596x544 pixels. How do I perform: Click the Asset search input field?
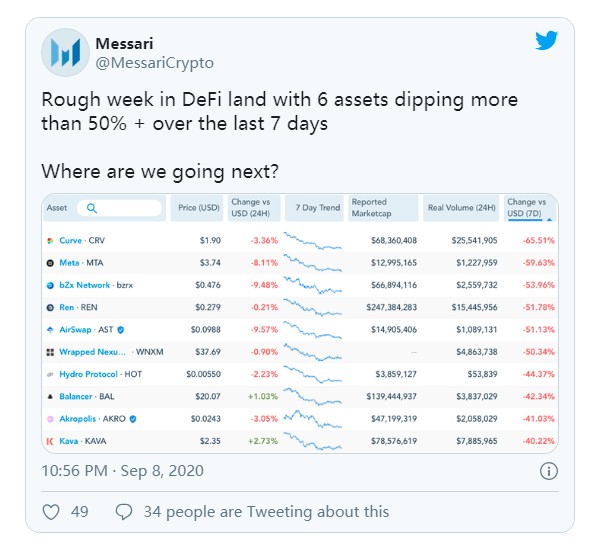point(119,208)
